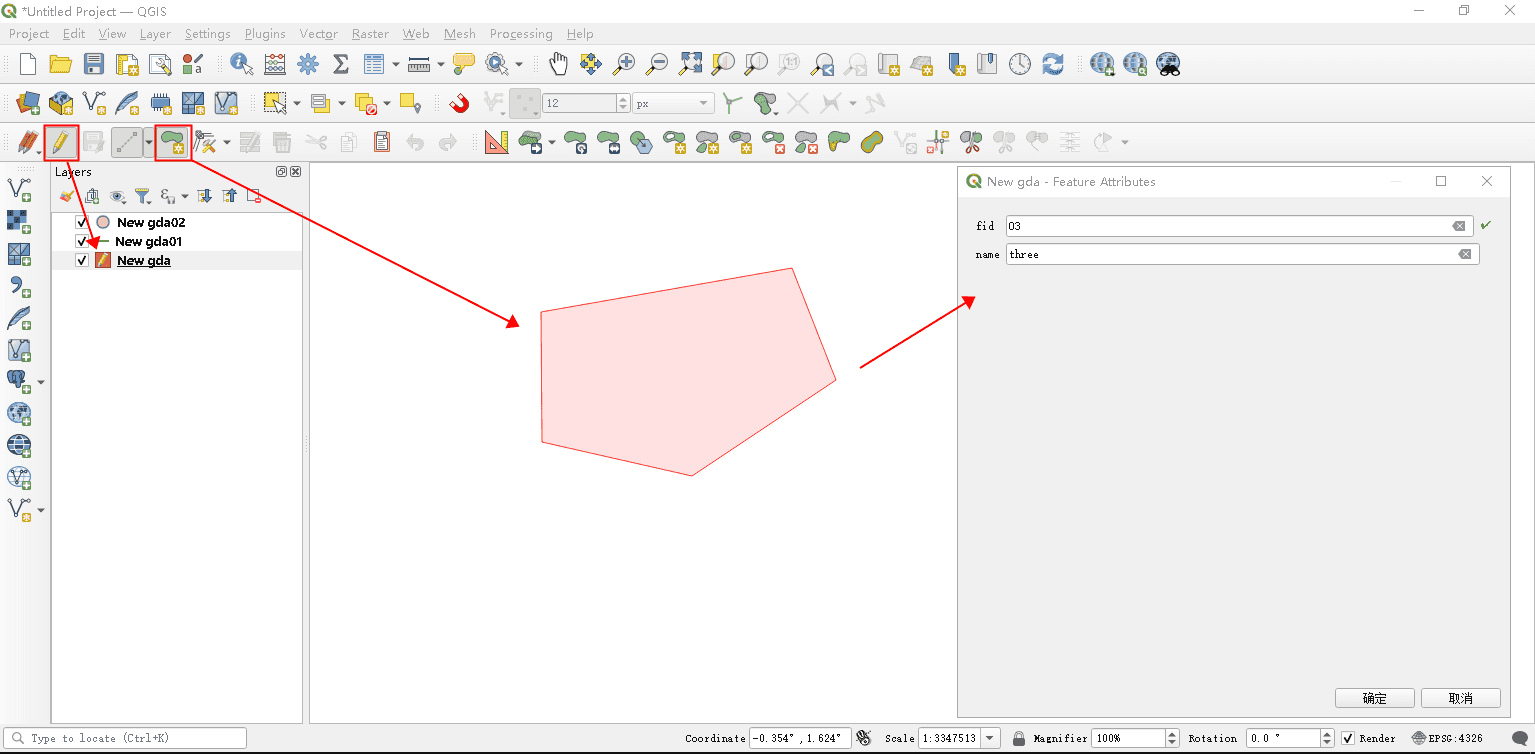
Task: Open the Field Calculator abacus icon
Action: [275, 64]
